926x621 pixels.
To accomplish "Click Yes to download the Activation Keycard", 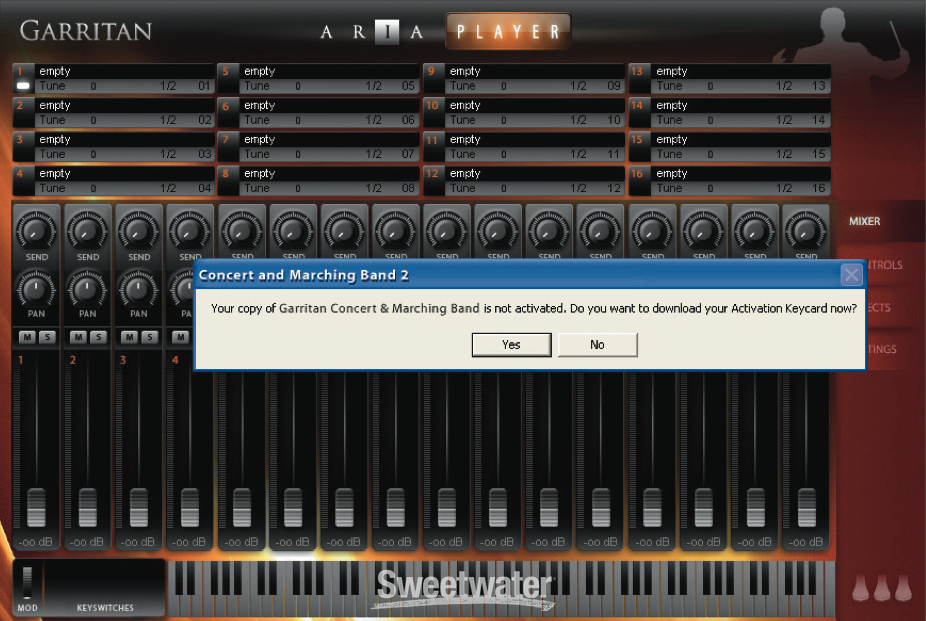I will point(511,344).
